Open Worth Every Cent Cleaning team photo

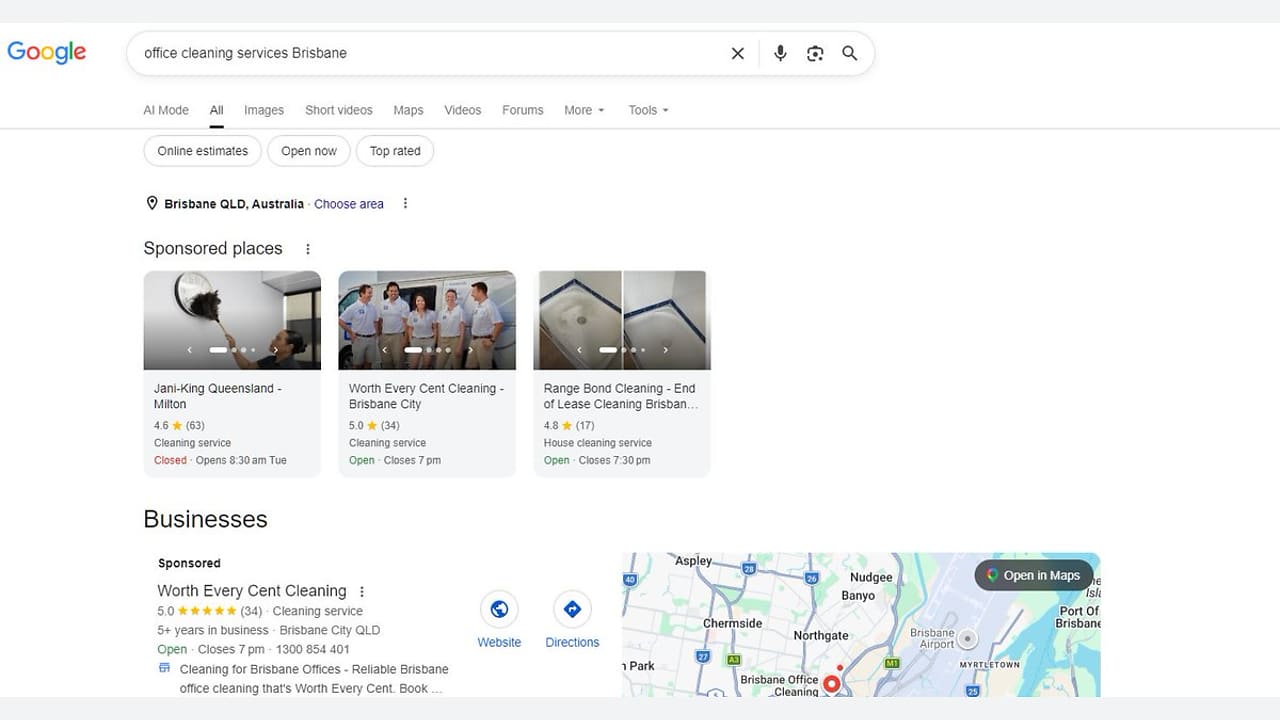(x=427, y=320)
